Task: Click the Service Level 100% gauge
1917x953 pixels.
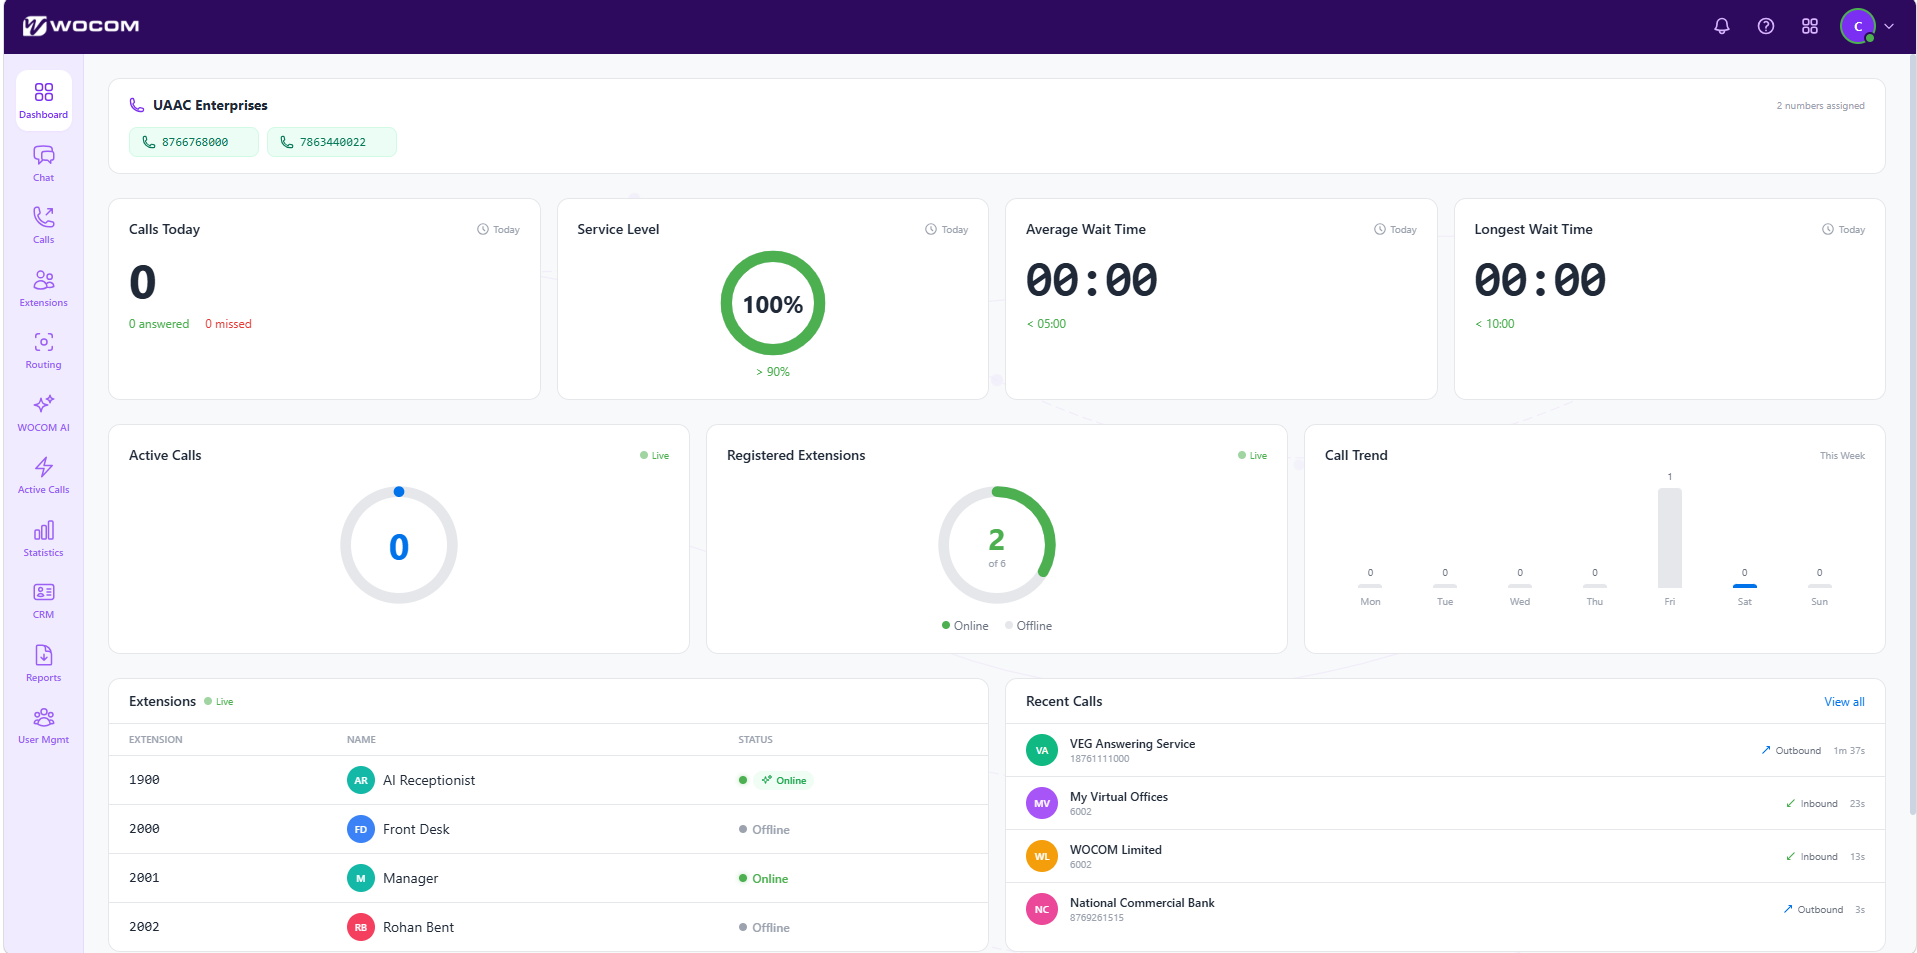Action: tap(773, 303)
